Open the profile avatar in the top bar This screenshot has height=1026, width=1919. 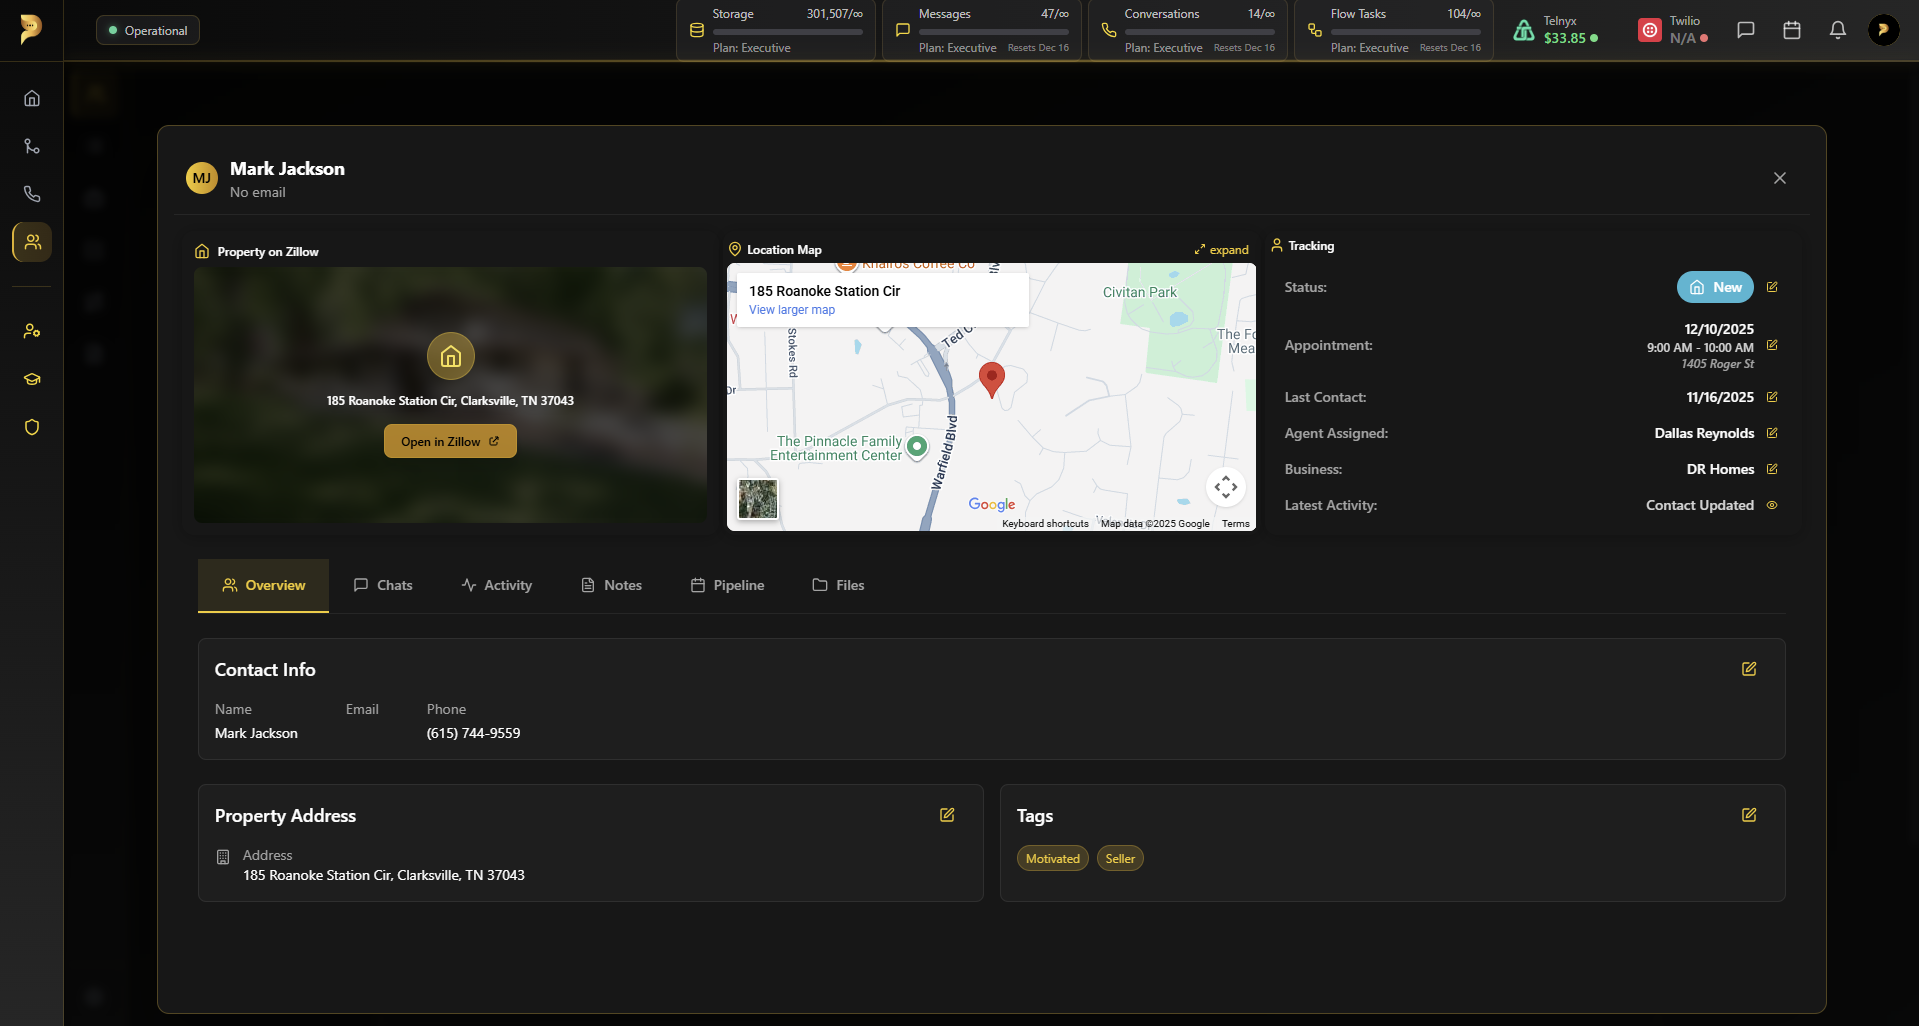[x=1884, y=30]
